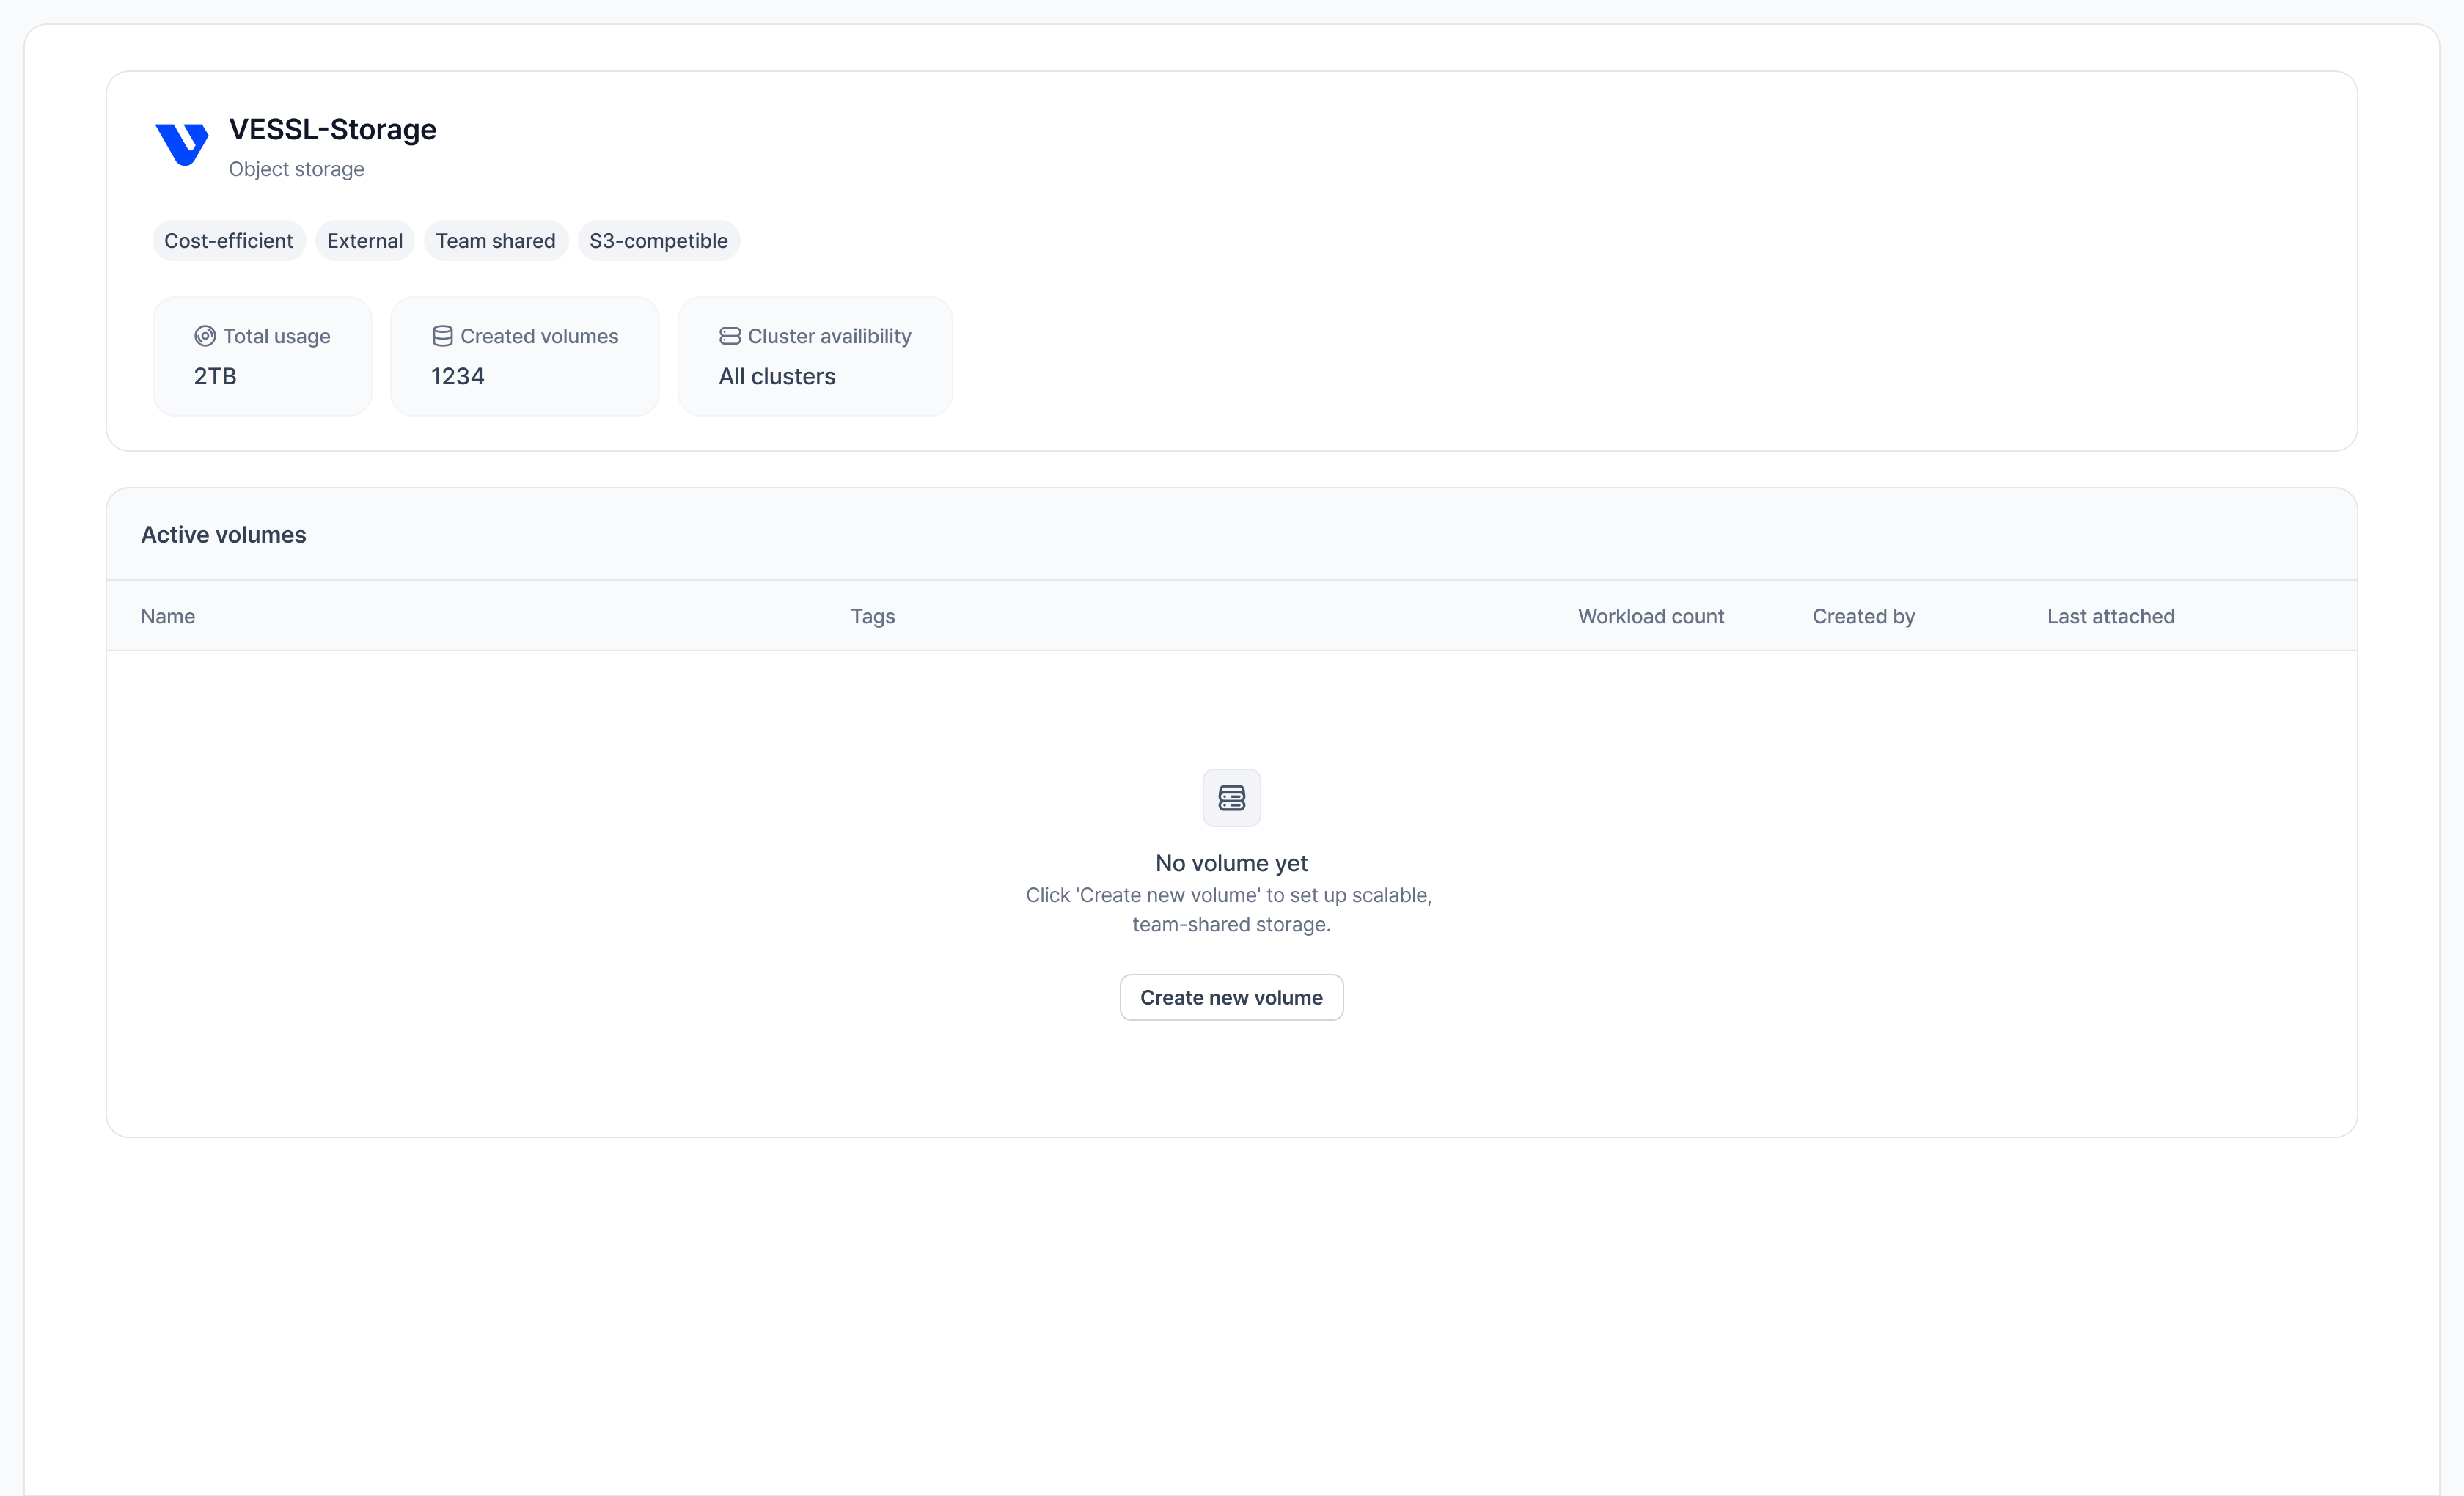Click the Total usage gauge icon
This screenshot has width=2464, height=1496.
(205, 336)
